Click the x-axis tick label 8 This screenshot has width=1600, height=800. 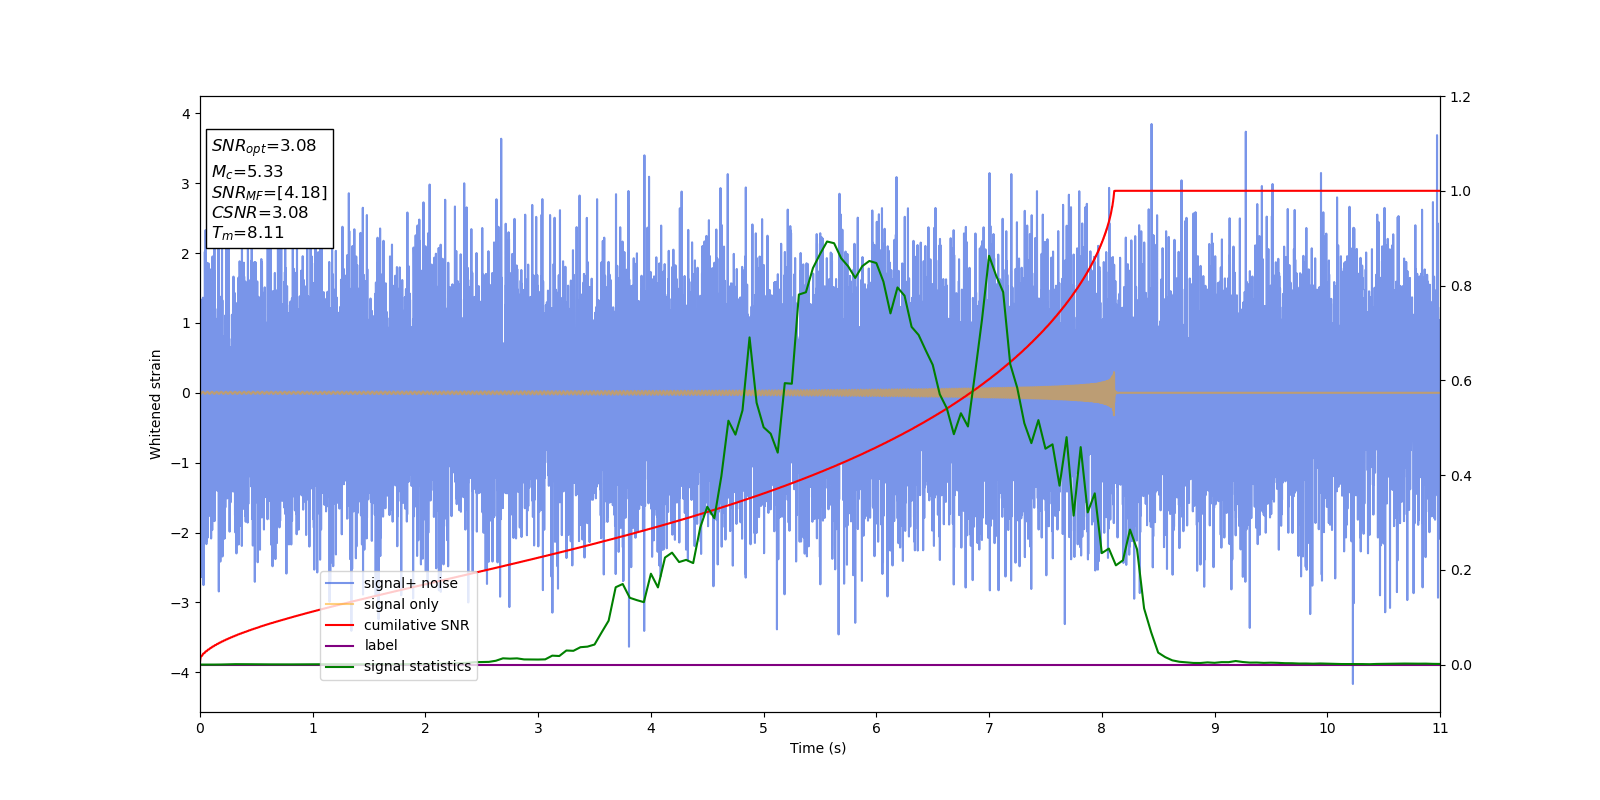click(x=1102, y=728)
